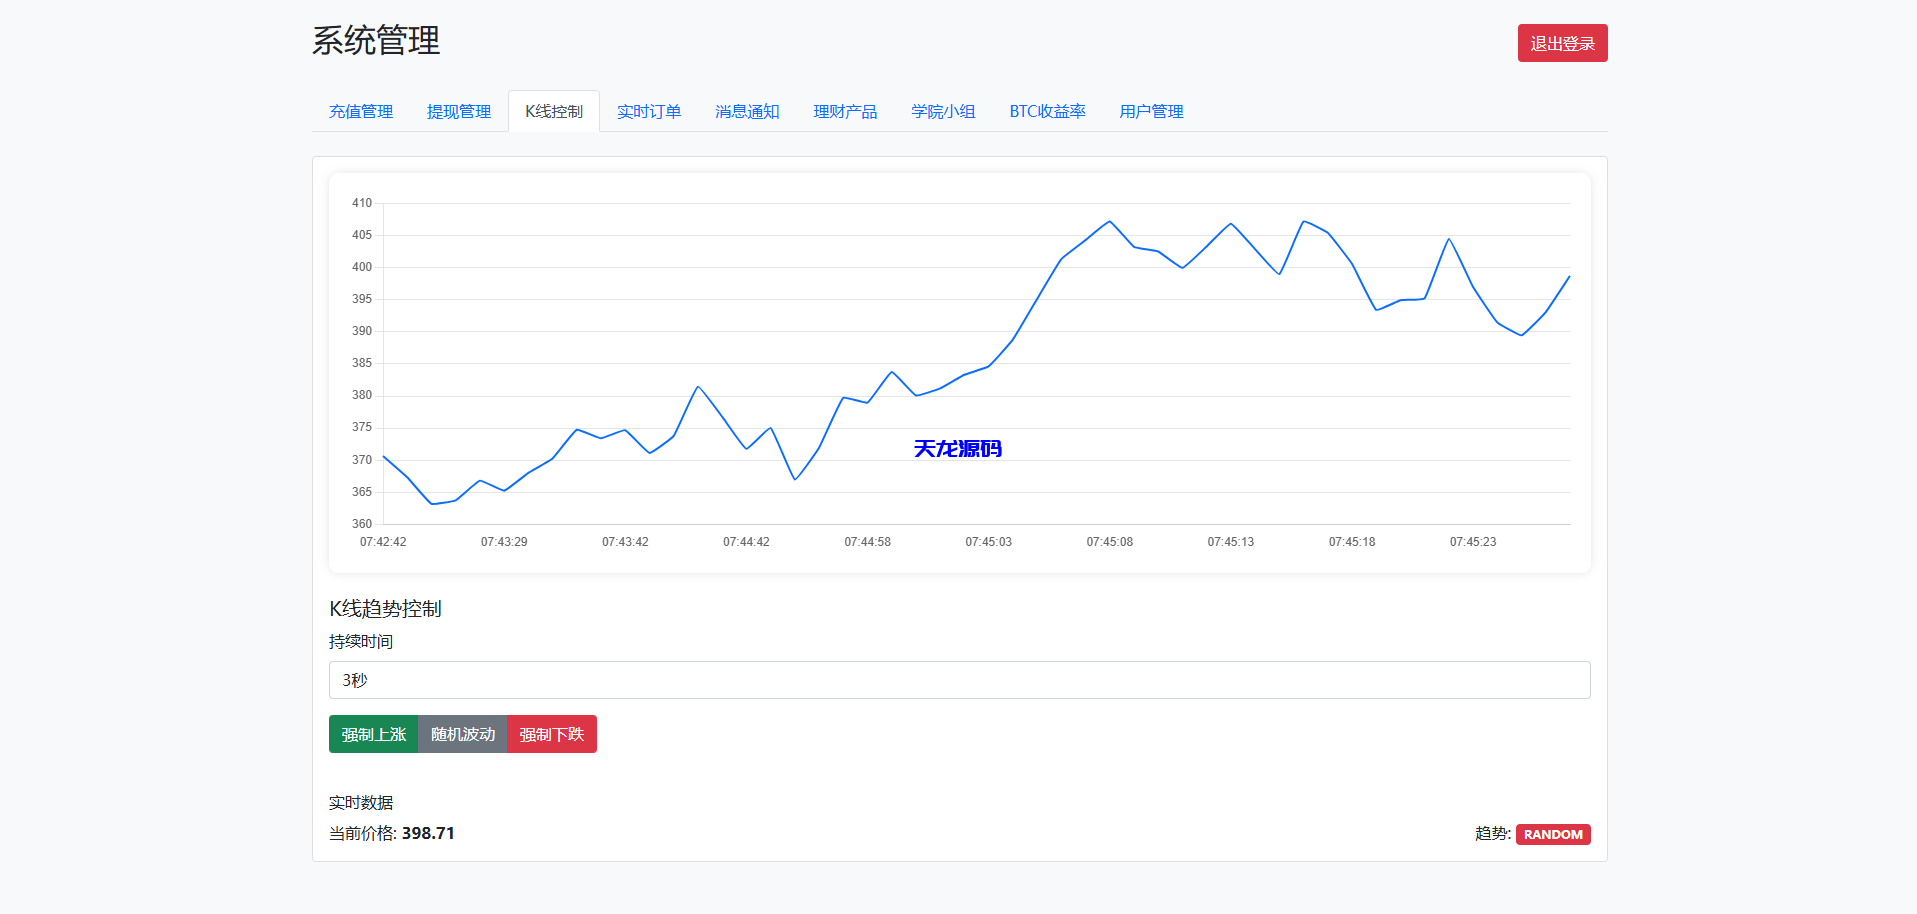Click the 天龙源码 watermark on chart

click(957, 449)
